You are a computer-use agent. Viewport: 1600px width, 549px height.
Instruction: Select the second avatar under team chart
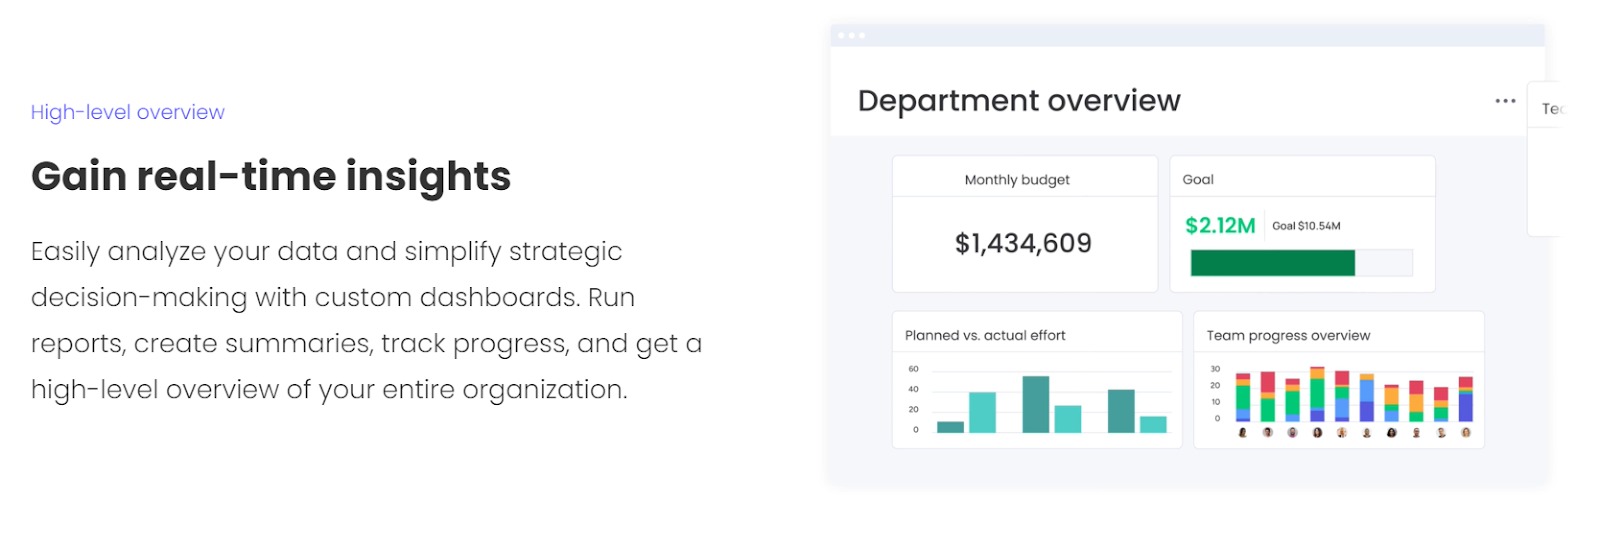coord(1268,433)
